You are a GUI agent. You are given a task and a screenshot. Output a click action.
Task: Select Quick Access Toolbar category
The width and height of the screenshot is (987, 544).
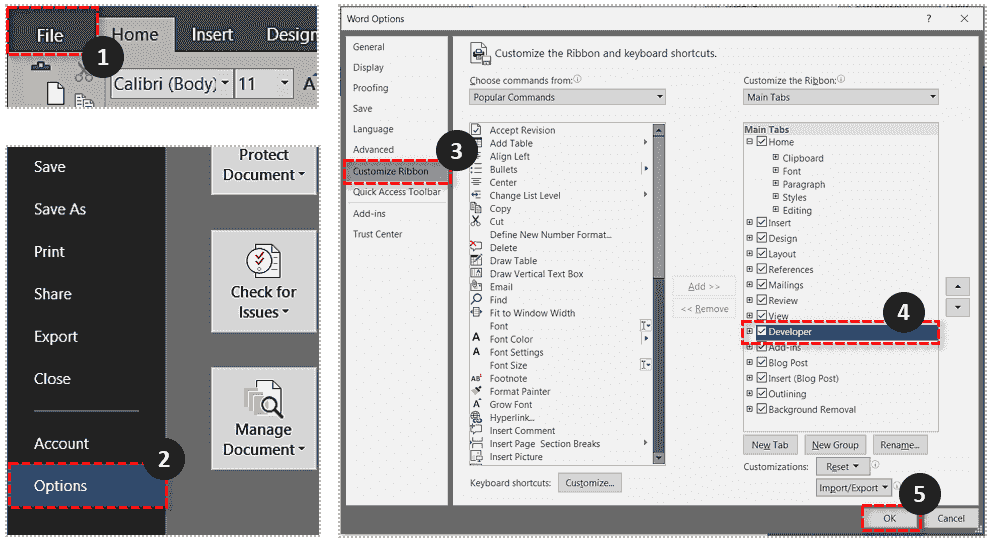(397, 192)
